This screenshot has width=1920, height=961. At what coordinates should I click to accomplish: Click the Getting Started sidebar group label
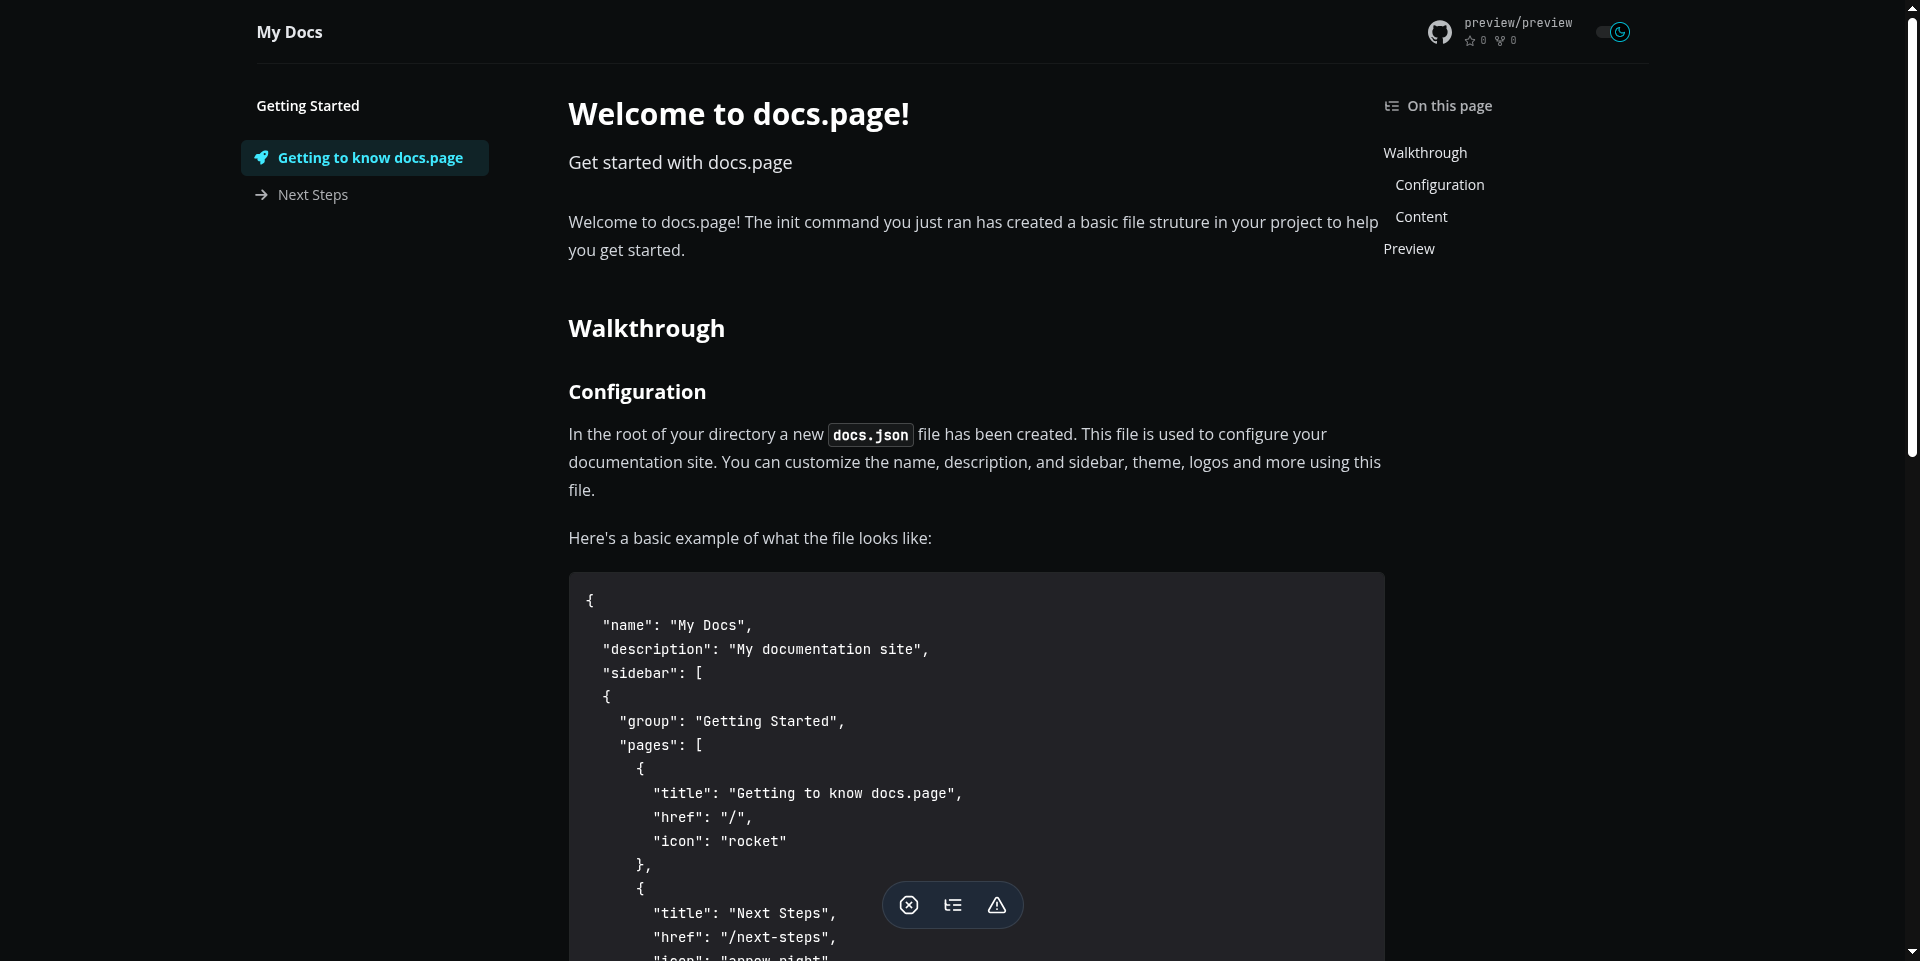coord(307,106)
